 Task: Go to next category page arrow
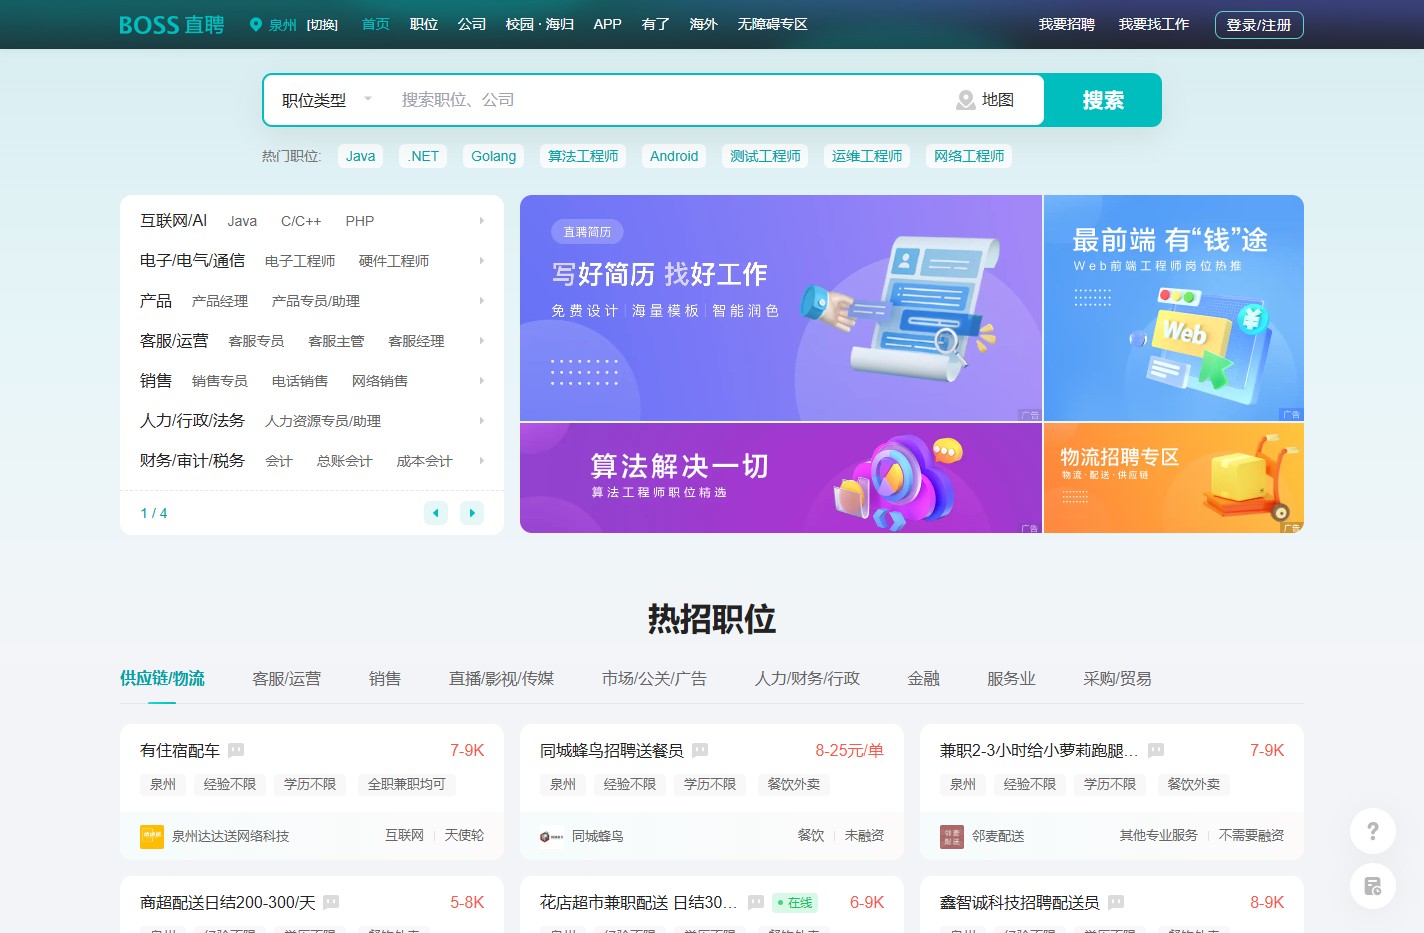point(472,513)
